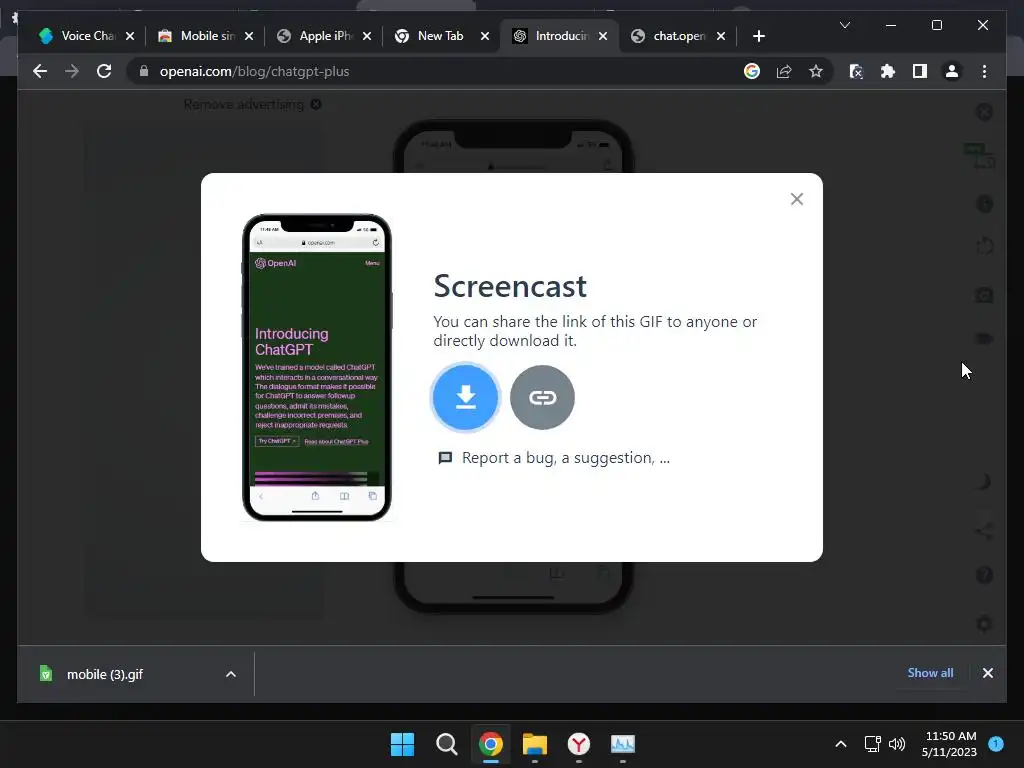Copy the share link using the gray chain button
Viewport: 1024px width, 768px height.
[x=542, y=397]
